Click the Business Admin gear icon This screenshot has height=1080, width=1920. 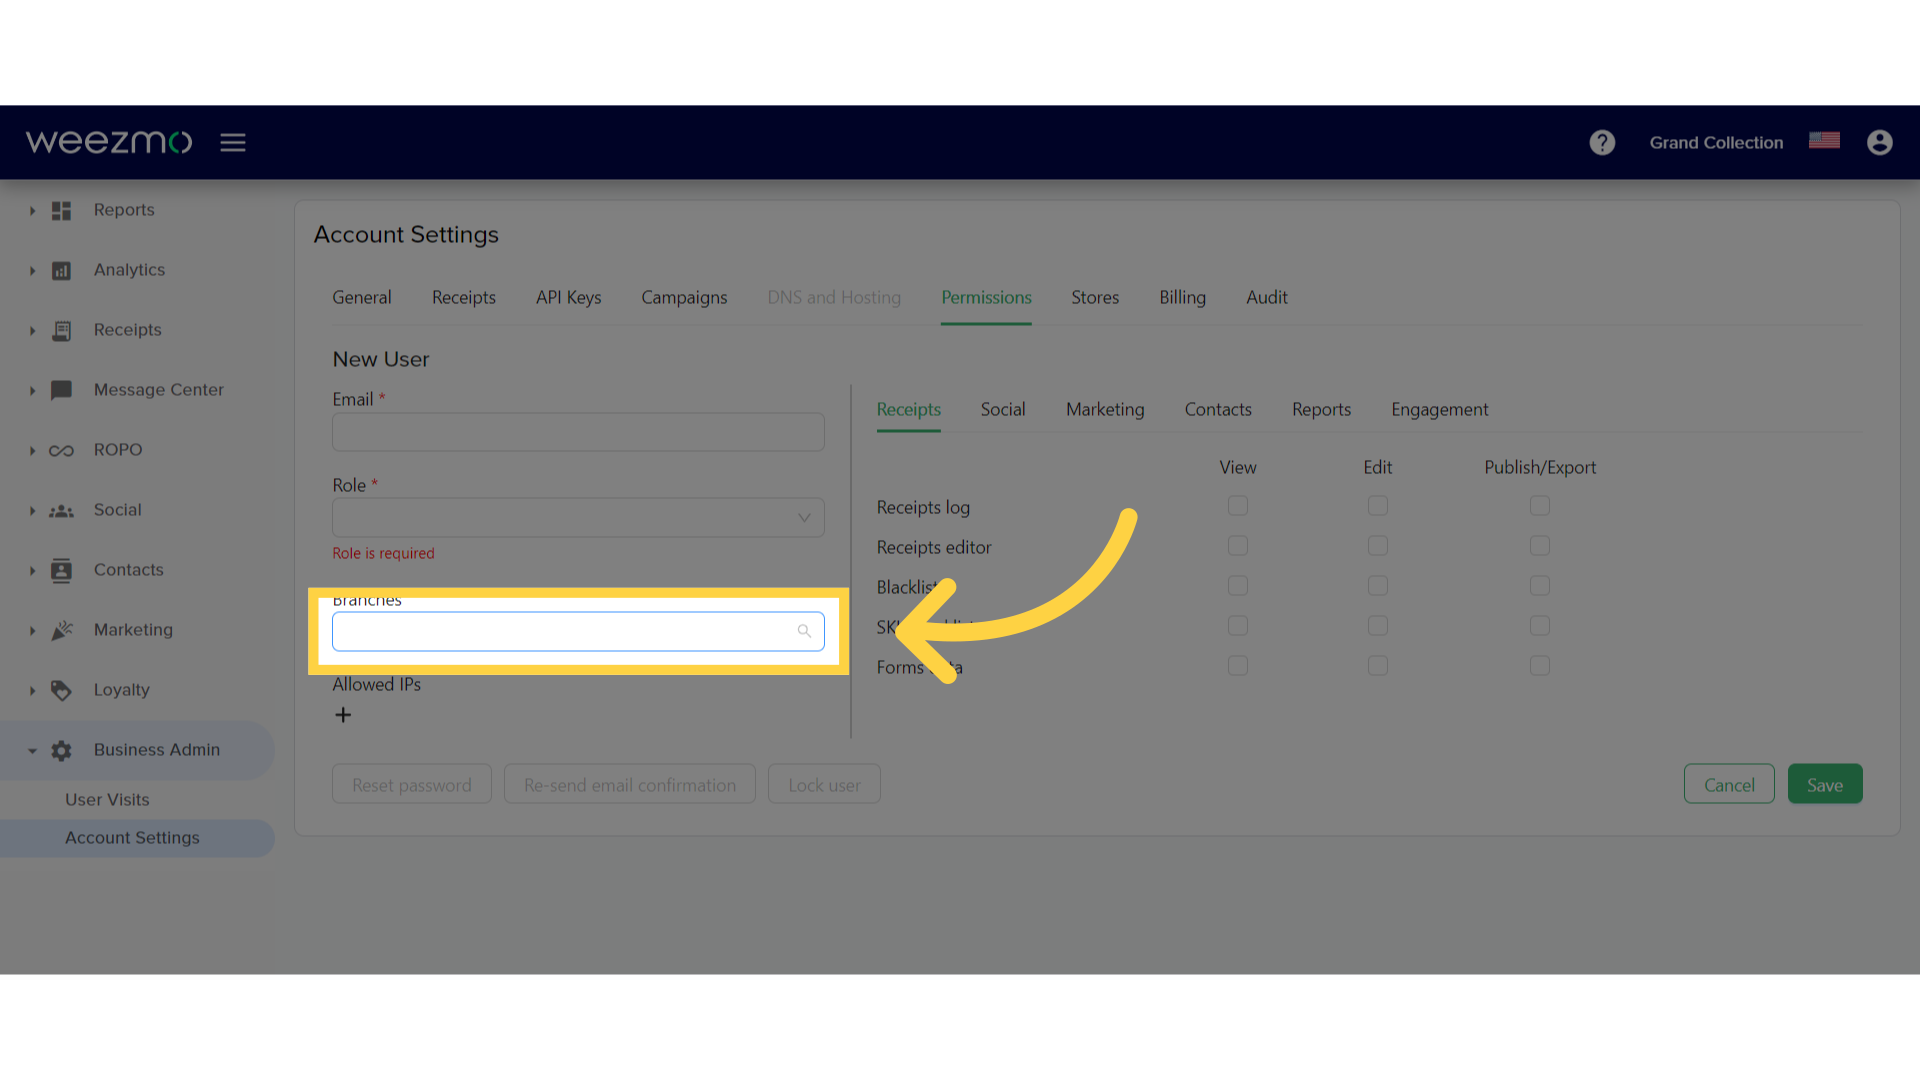click(61, 750)
